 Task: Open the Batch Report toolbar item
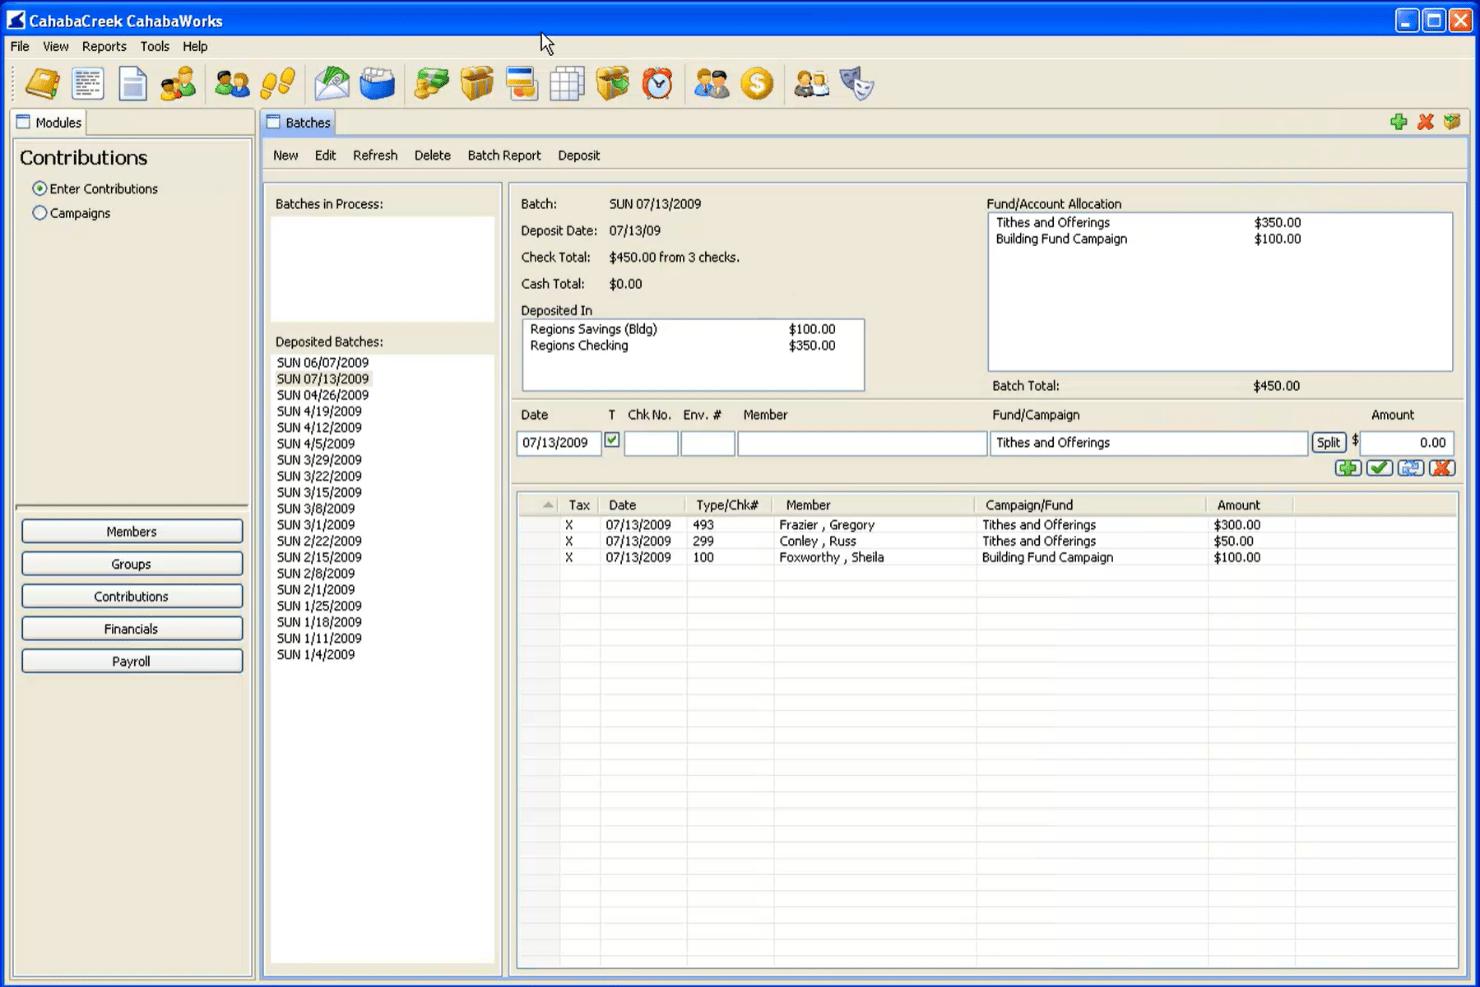point(504,155)
